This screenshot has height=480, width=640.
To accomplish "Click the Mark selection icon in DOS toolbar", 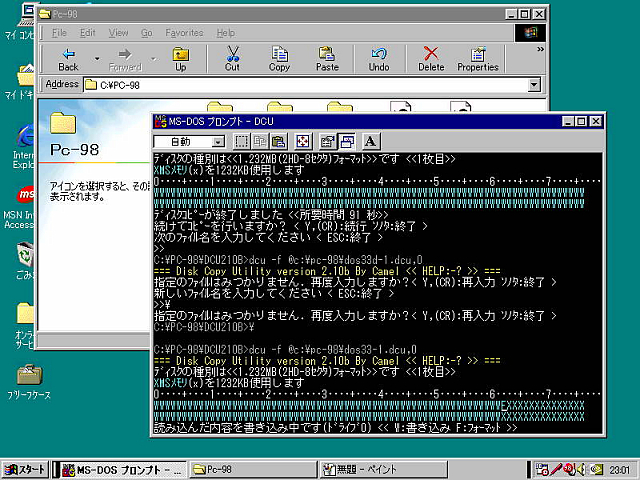I will [x=241, y=142].
